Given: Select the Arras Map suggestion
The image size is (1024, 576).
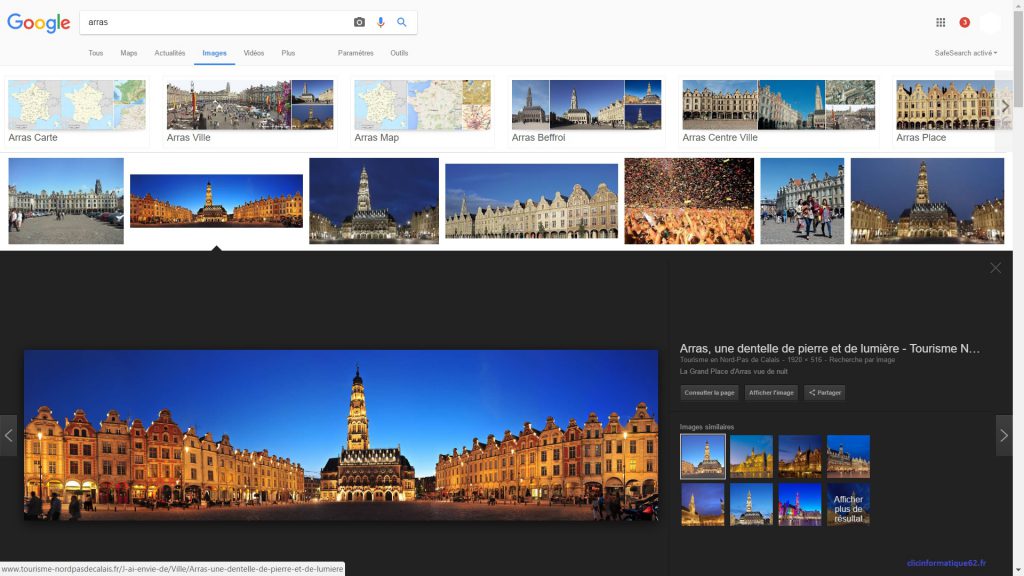Looking at the screenshot, I should point(423,111).
